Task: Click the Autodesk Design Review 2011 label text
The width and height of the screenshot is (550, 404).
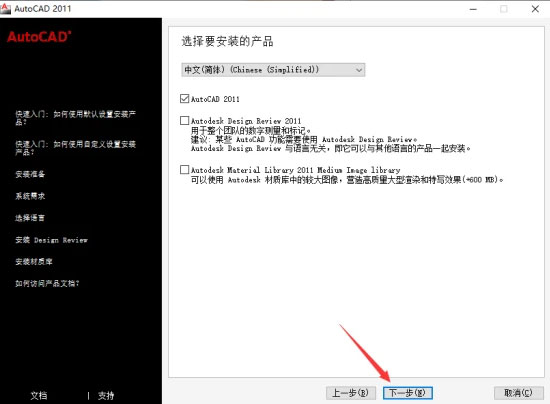Action: [246, 121]
